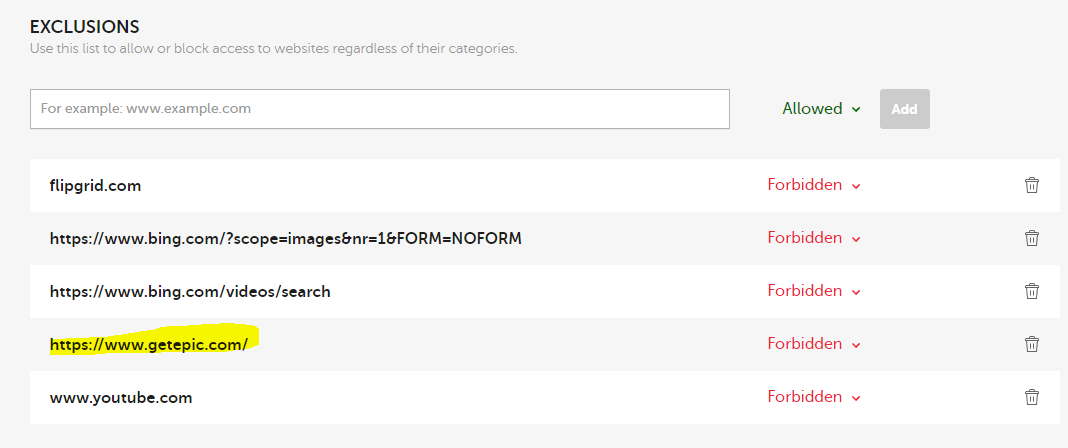Open Forbidden dropdown for bing videos search
Viewport: 1068px width, 448px height.
point(814,291)
